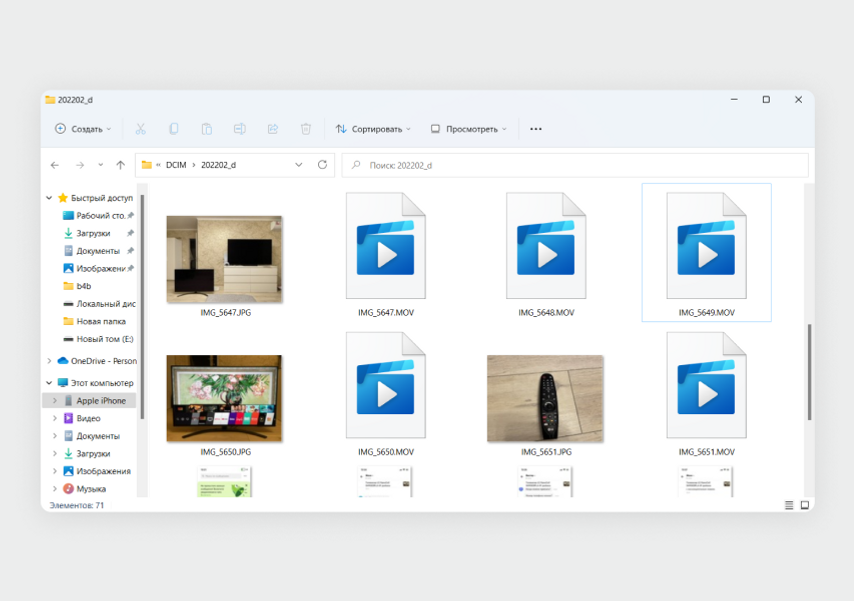
Task: Select the IMG_5647.JPG living room thumbnail
Action: pos(224,259)
